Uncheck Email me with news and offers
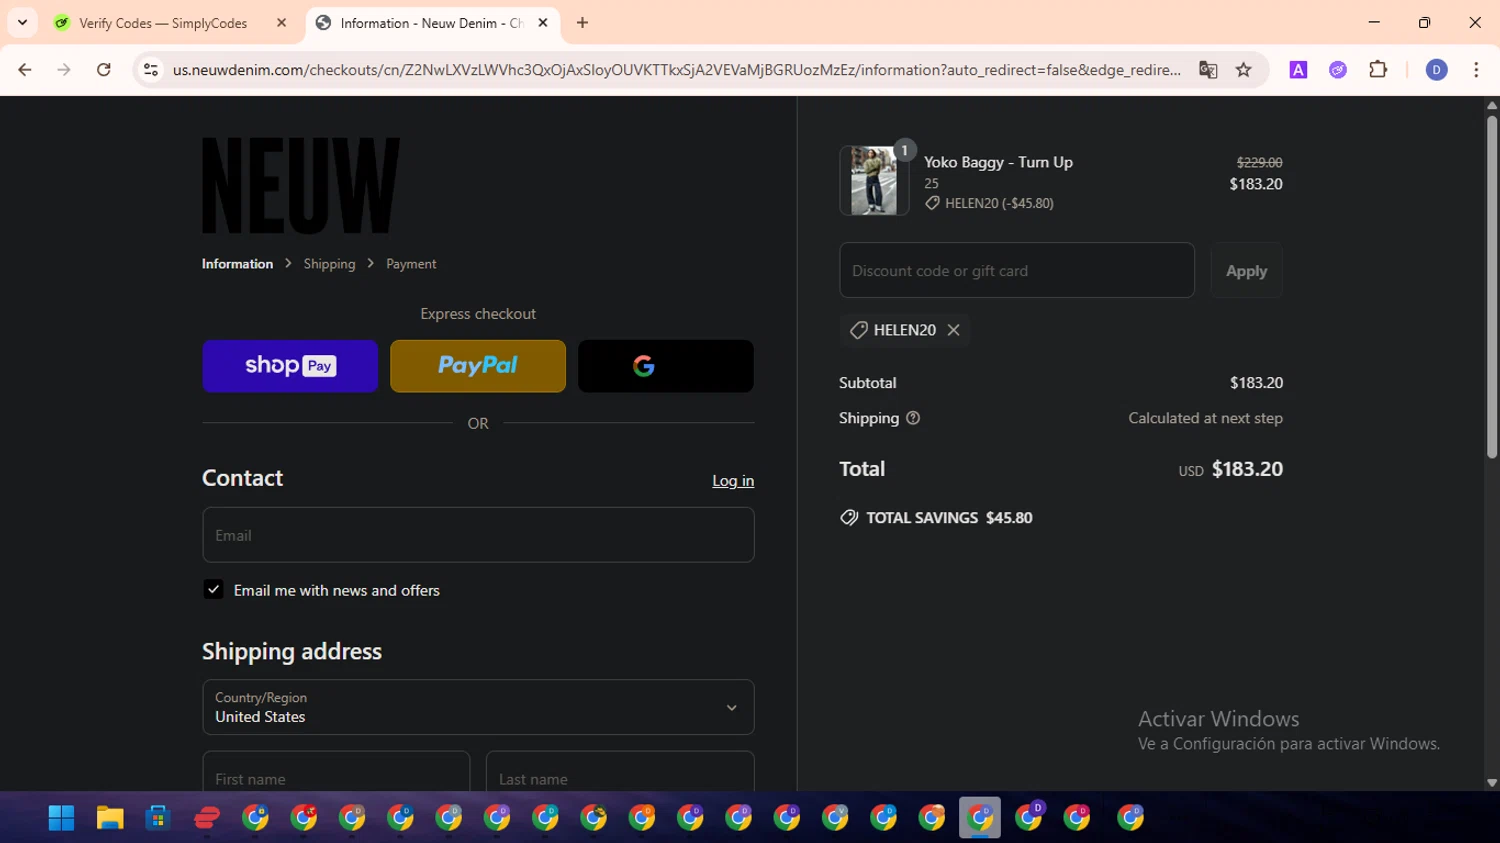Viewport: 1500px width, 843px height. [213, 590]
